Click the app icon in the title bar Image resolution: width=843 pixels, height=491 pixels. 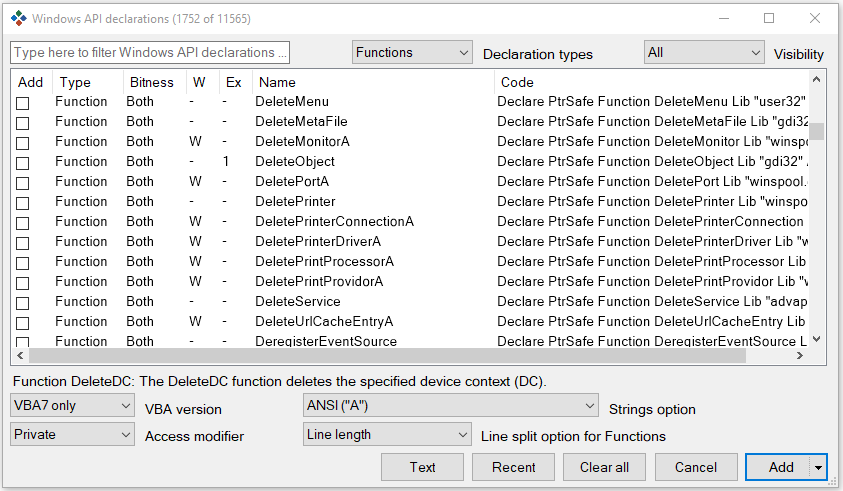[x=18, y=18]
